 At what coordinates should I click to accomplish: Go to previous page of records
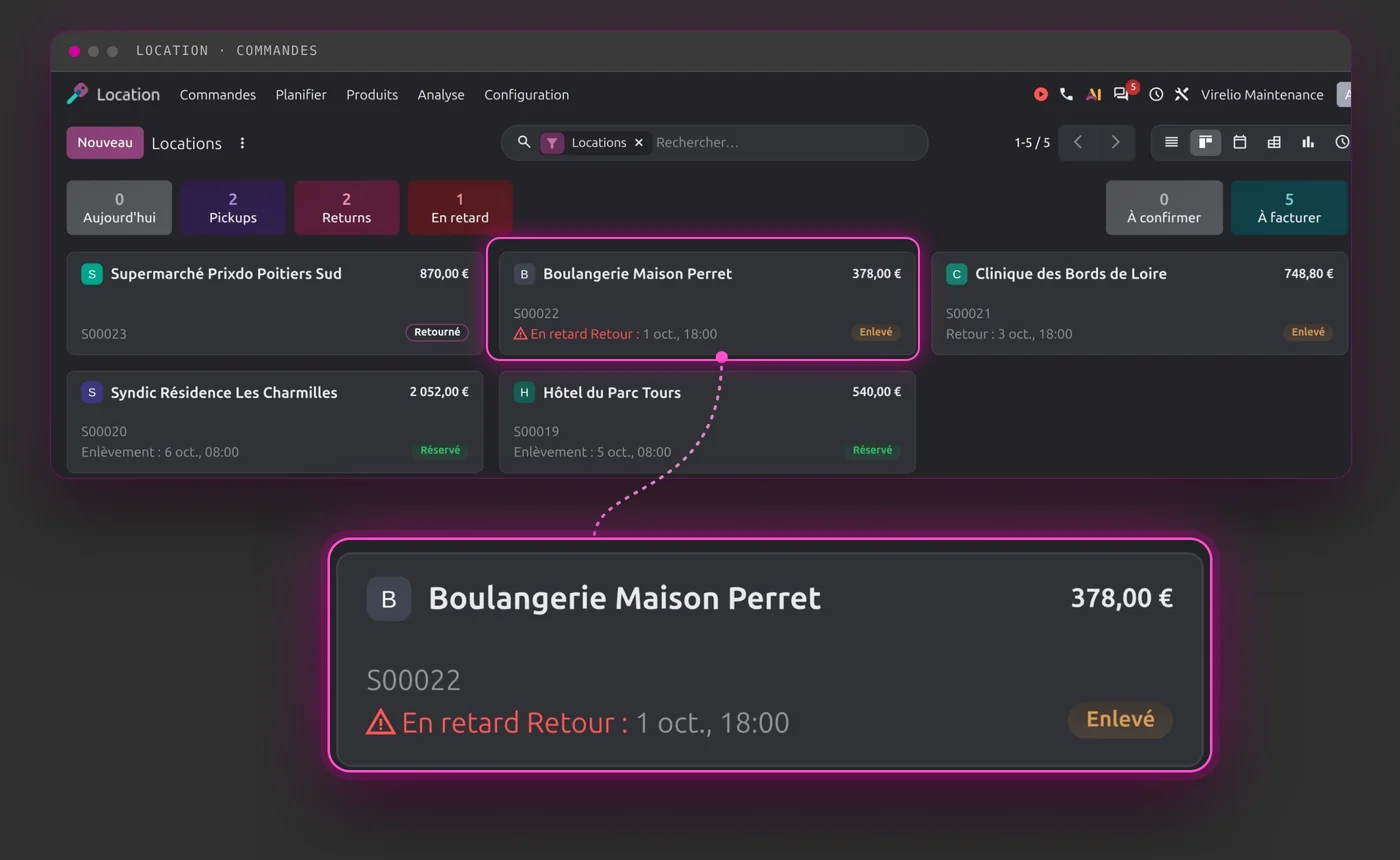click(1078, 142)
